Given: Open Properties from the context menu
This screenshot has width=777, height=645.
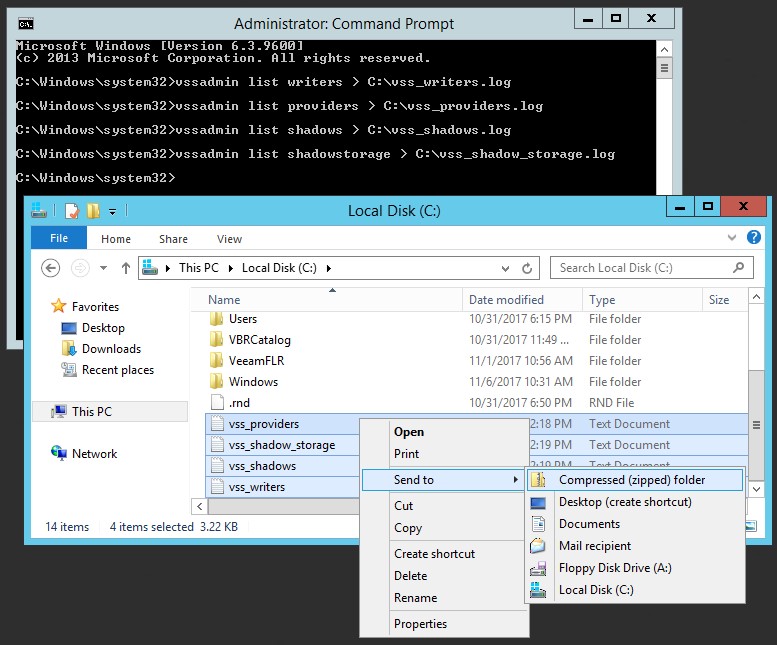Looking at the screenshot, I should pos(444,624).
